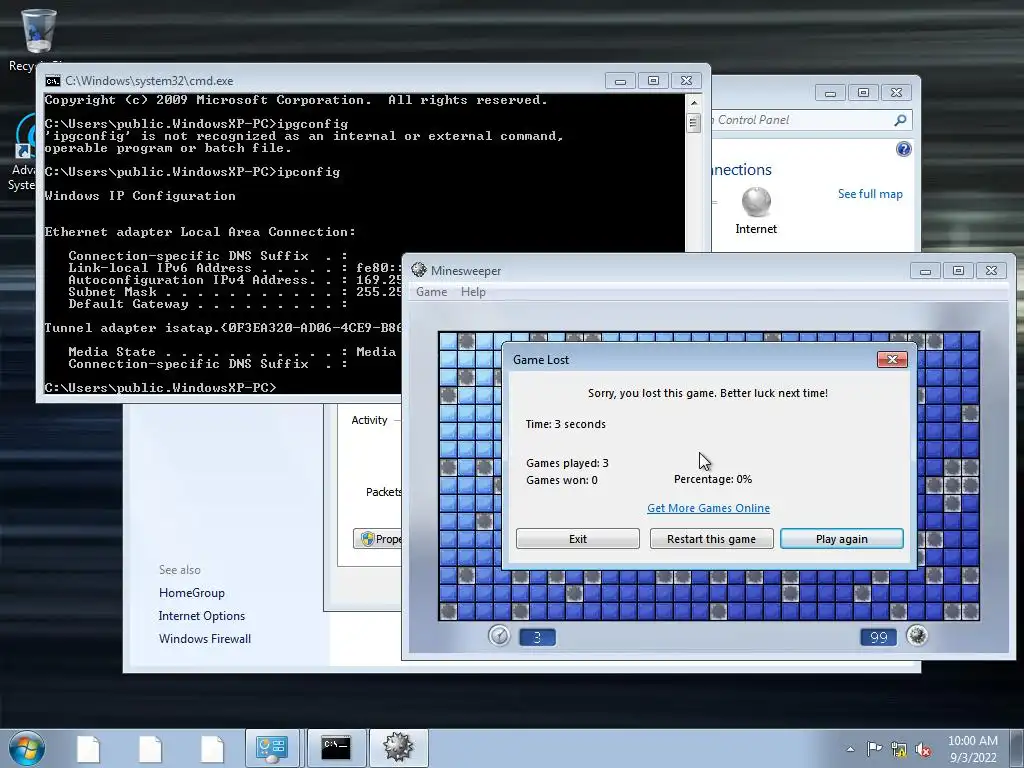
Task: Click the Control Panel search magnifier icon
Action: 900,120
